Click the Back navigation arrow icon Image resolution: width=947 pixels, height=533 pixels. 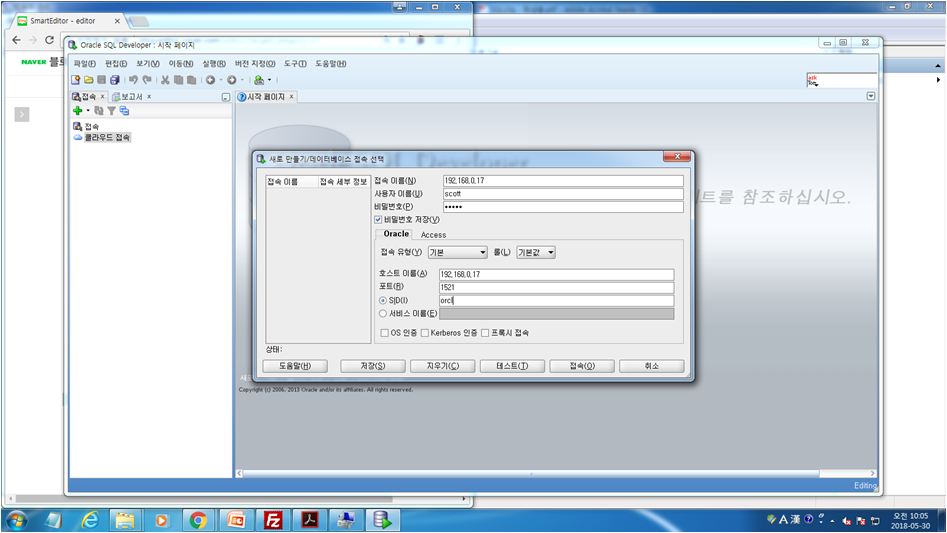[210, 80]
